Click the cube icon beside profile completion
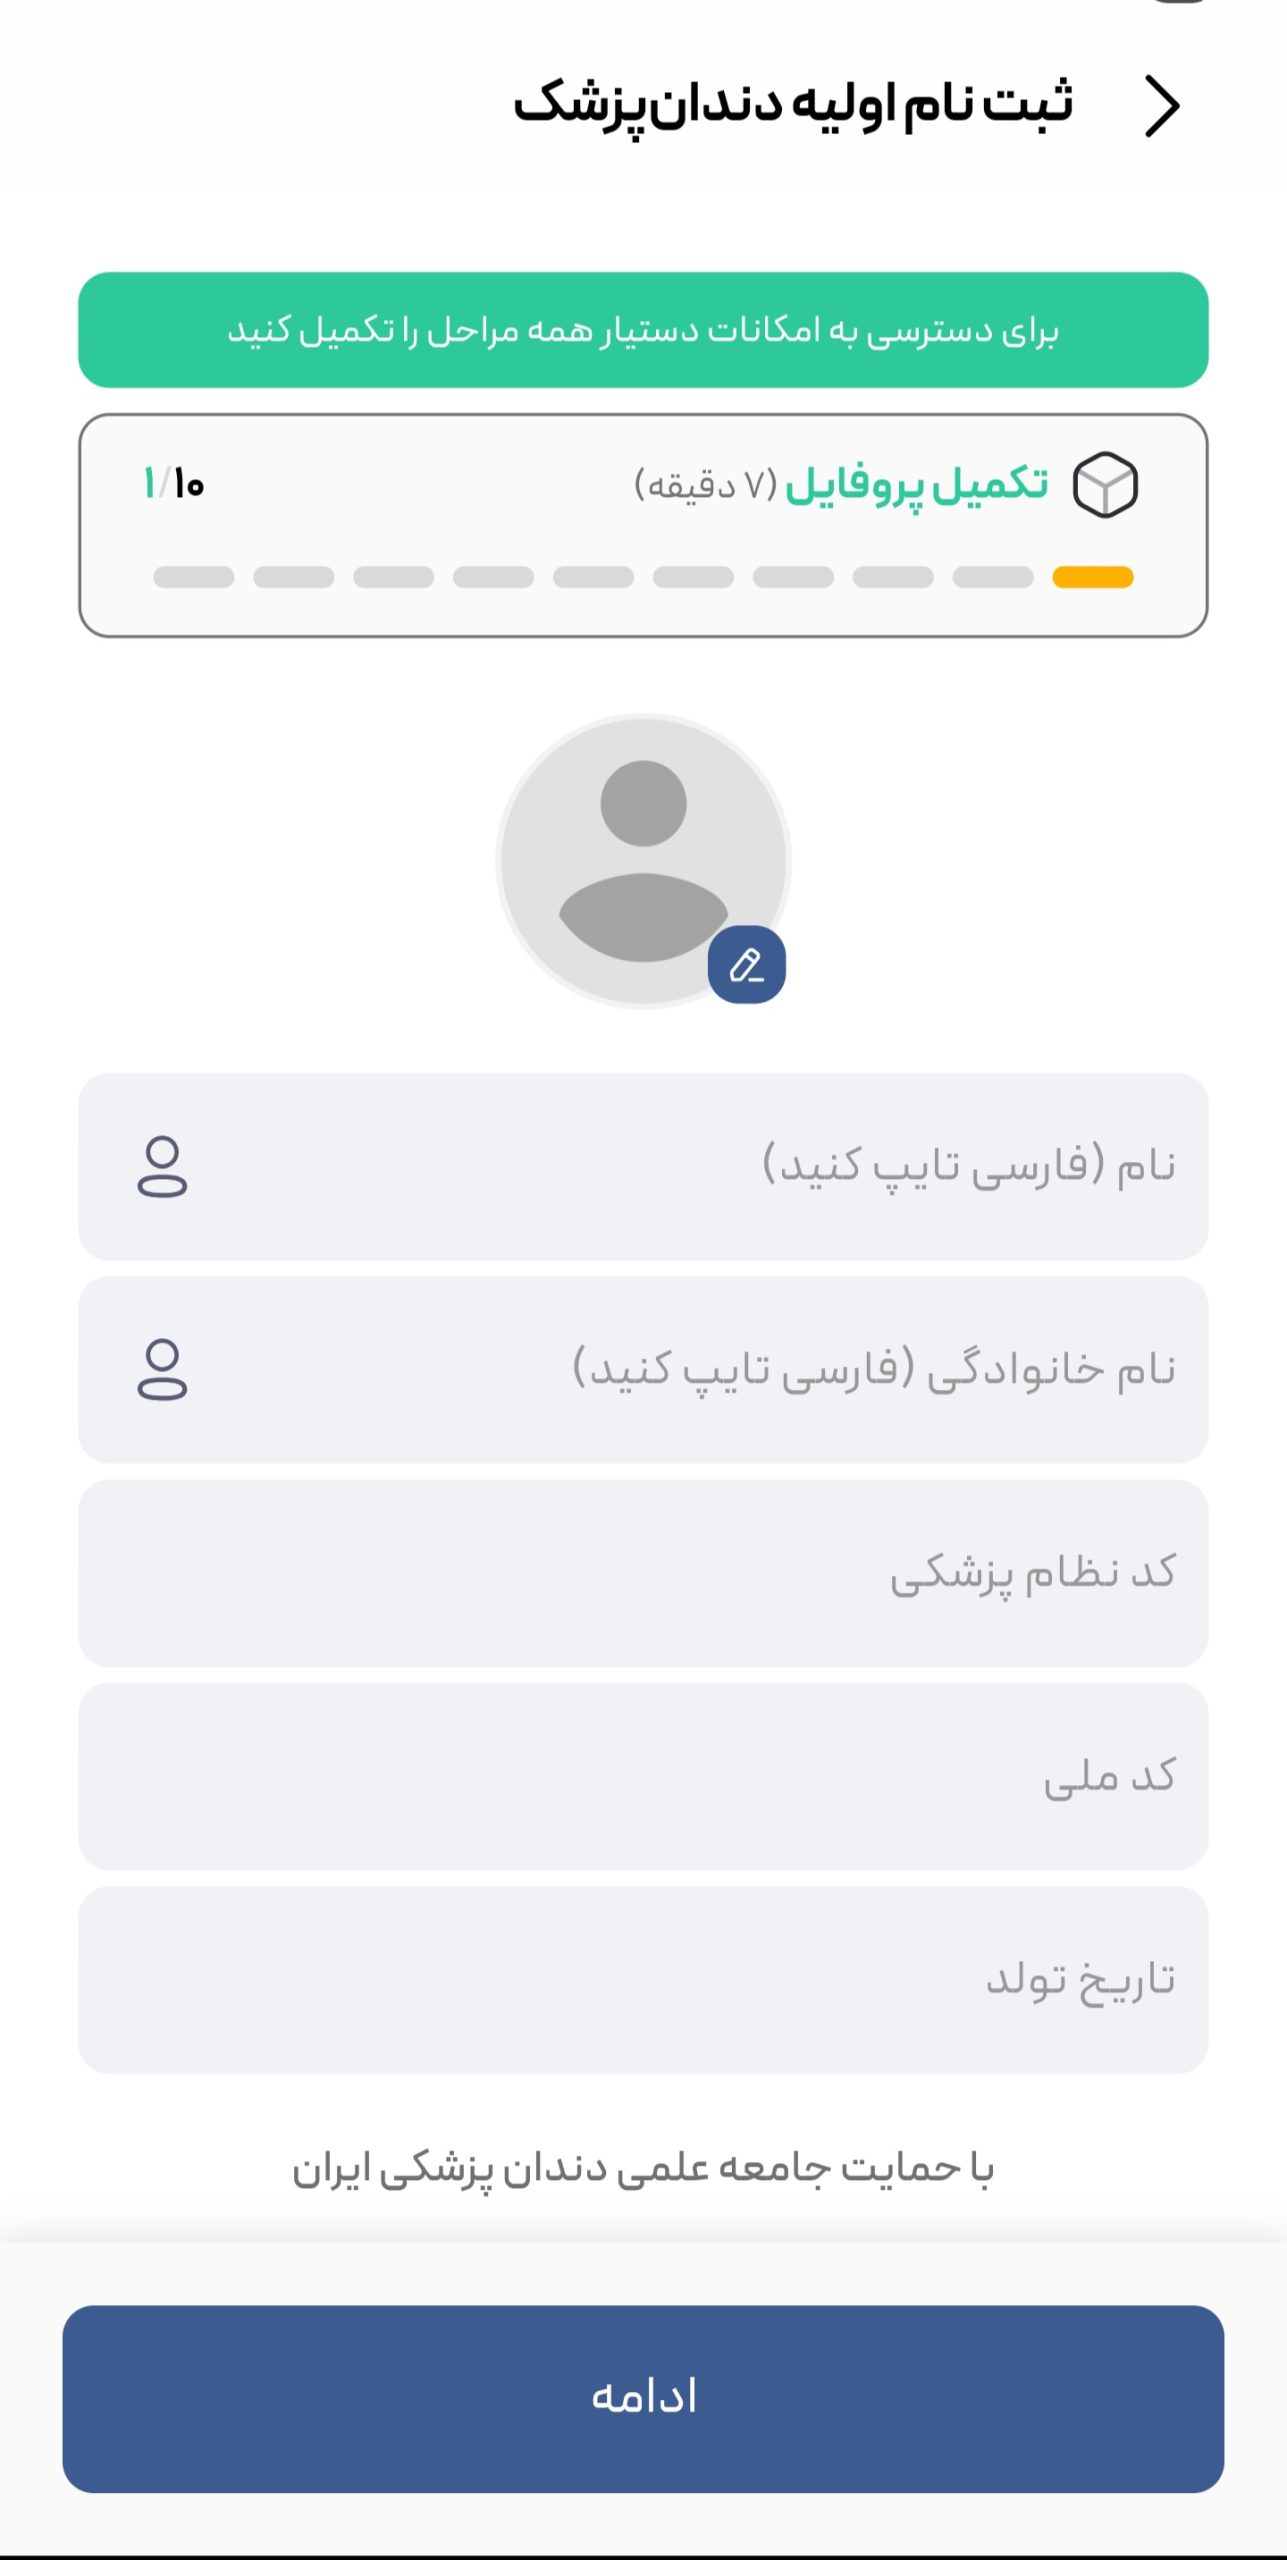This screenshot has width=1287, height=2560. 1105,485
